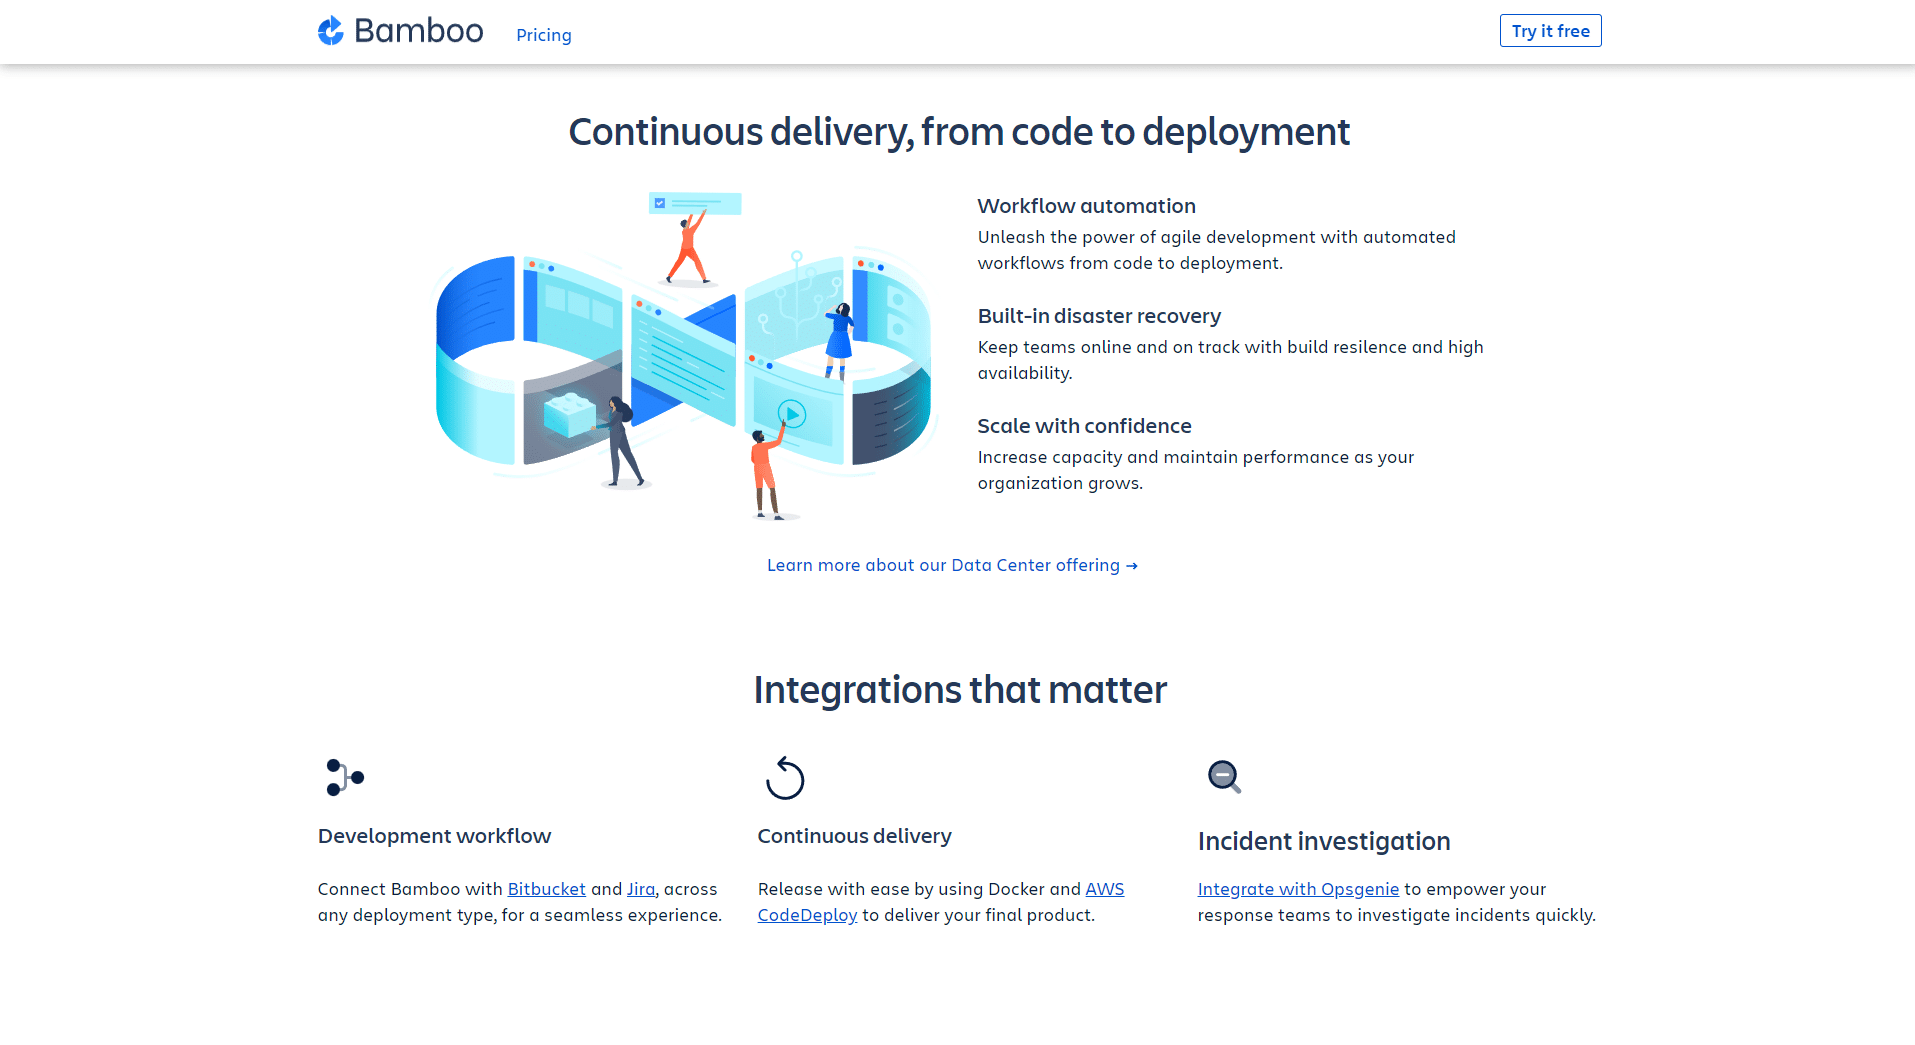The image size is (1915, 1045).
Task: Open the Bitbucket link
Action: (x=546, y=889)
